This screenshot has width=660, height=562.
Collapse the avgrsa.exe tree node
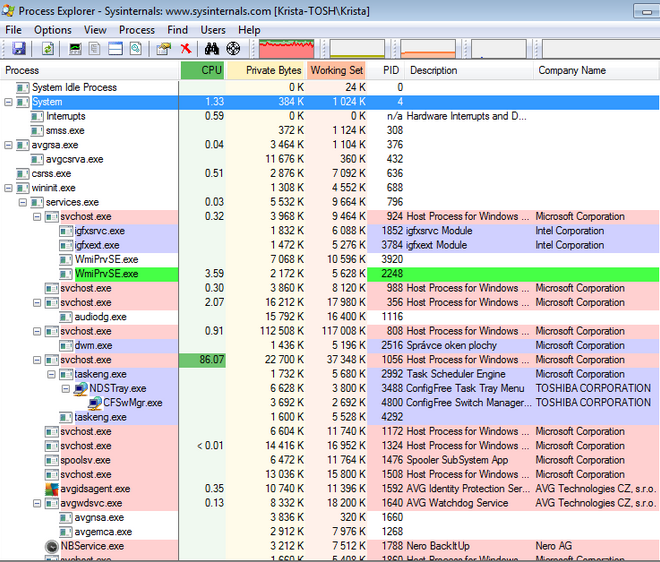(x=9, y=145)
